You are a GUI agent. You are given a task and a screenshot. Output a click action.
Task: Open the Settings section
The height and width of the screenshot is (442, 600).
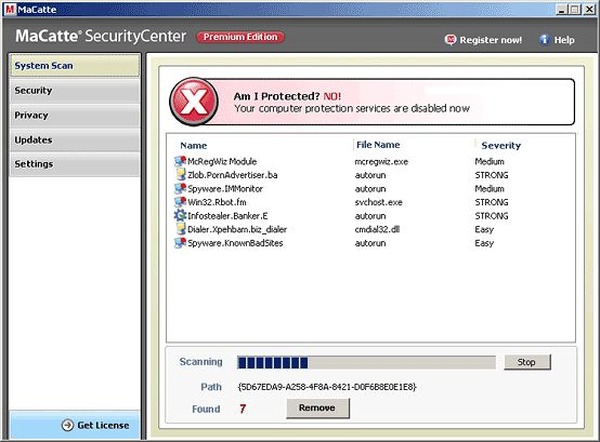pyautogui.click(x=75, y=164)
